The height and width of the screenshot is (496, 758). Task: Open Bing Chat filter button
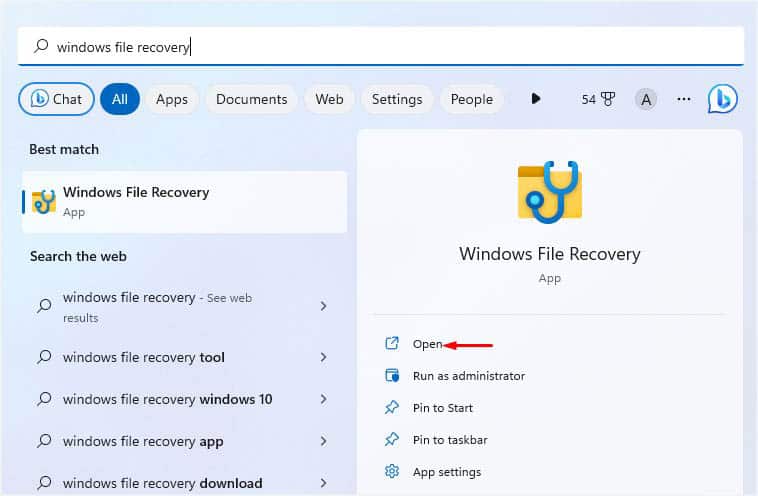point(56,99)
